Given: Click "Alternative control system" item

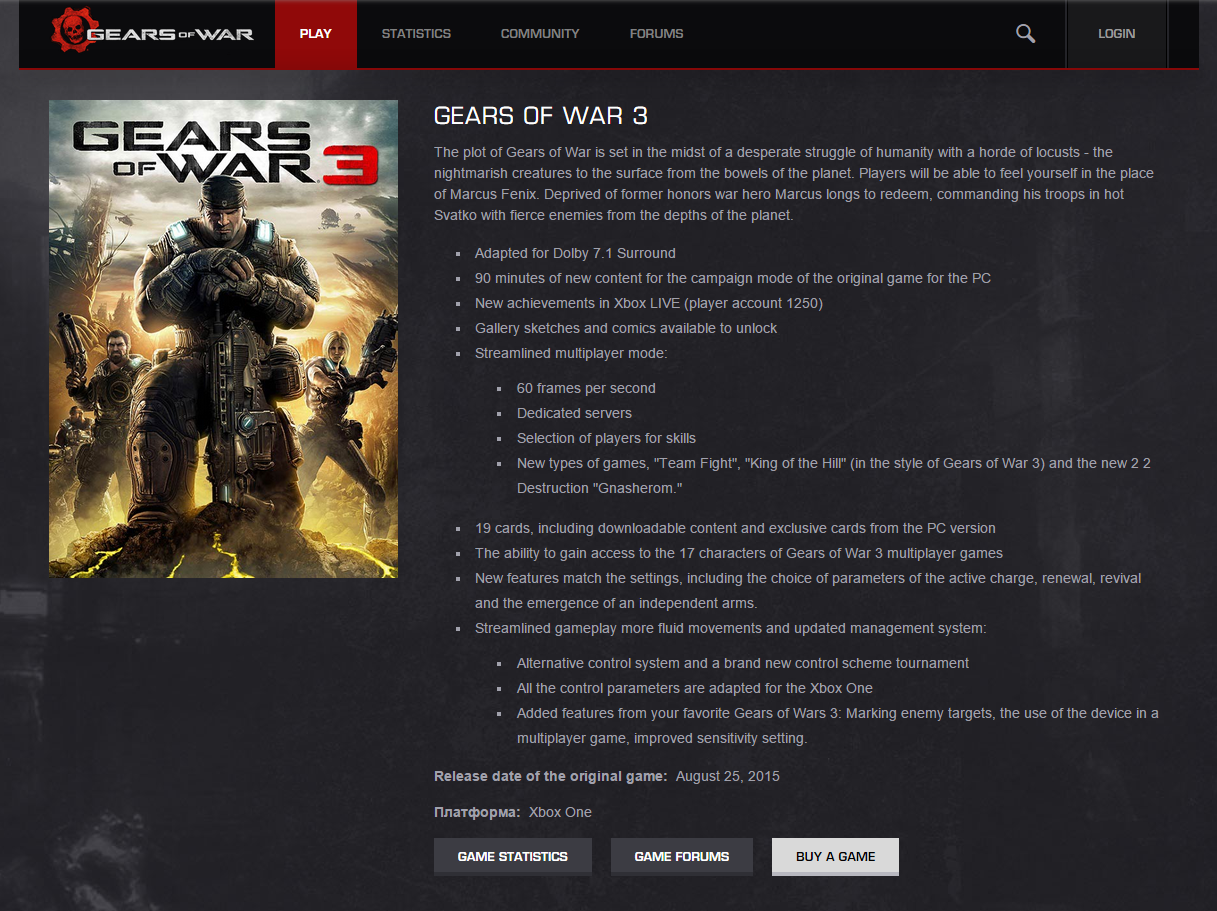Looking at the screenshot, I should [743, 663].
